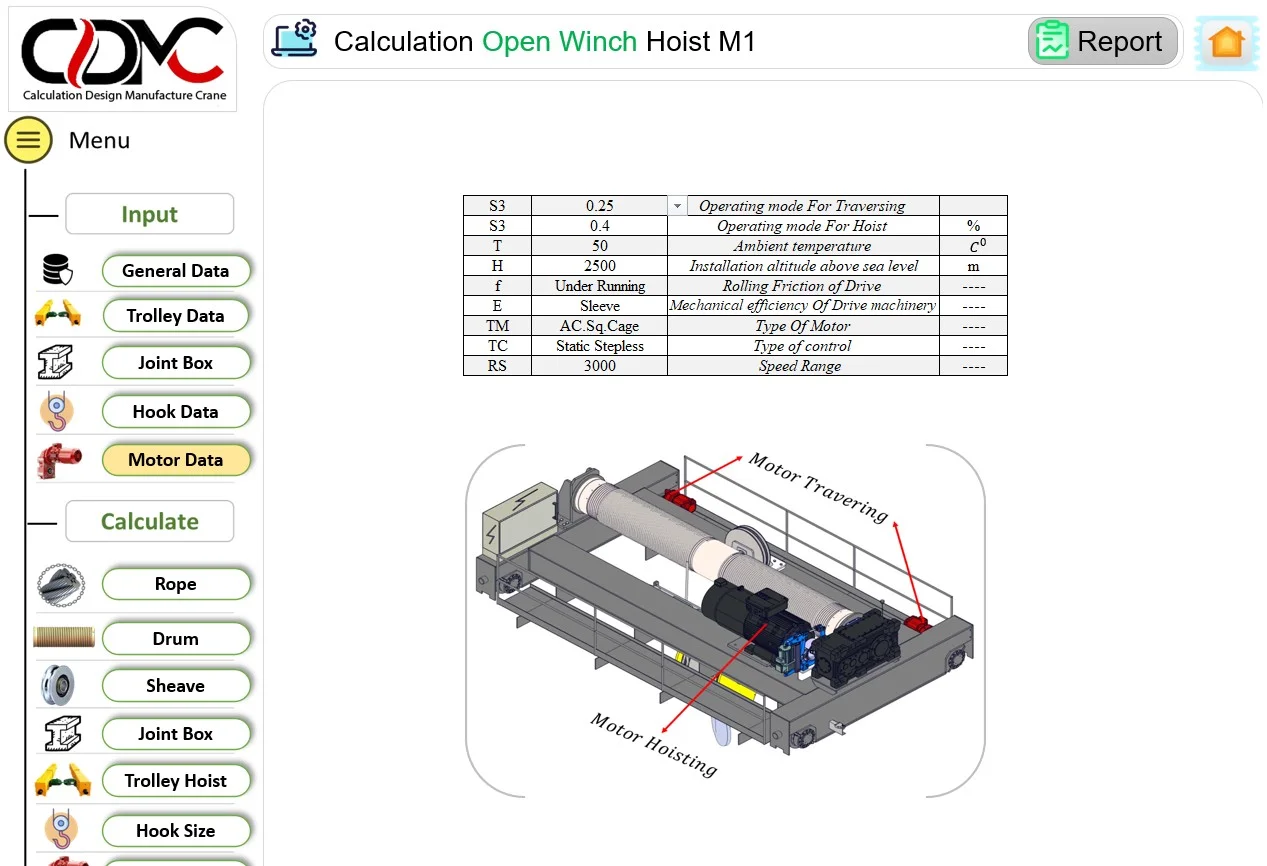1267x866 pixels.
Task: Click the Trolley Hoist calculate button
Action: click(x=176, y=781)
